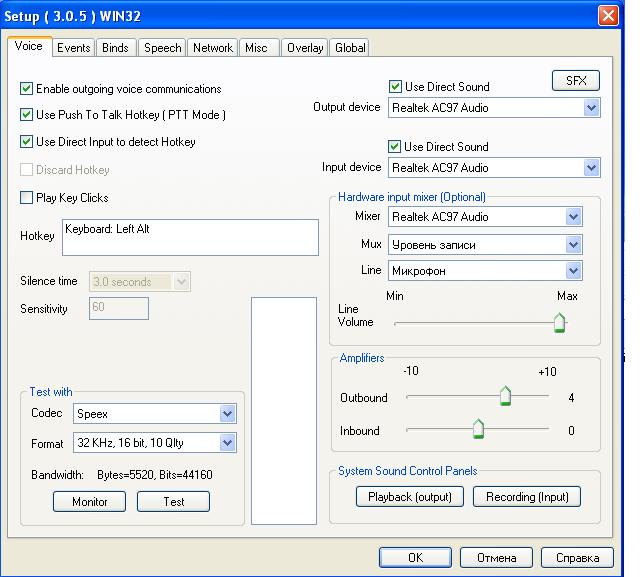
Task: Expand the Format dropdown
Action: [155, 443]
